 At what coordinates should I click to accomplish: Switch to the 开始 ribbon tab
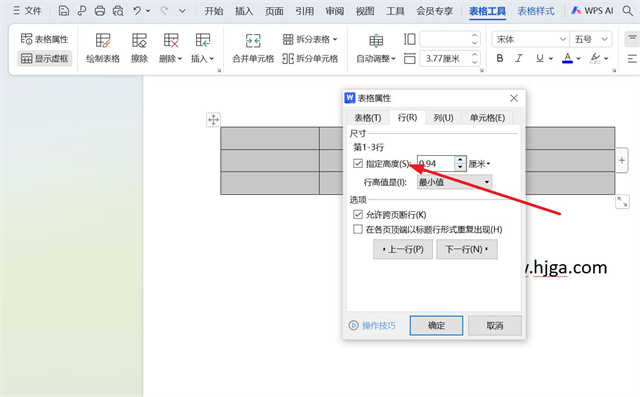click(214, 11)
